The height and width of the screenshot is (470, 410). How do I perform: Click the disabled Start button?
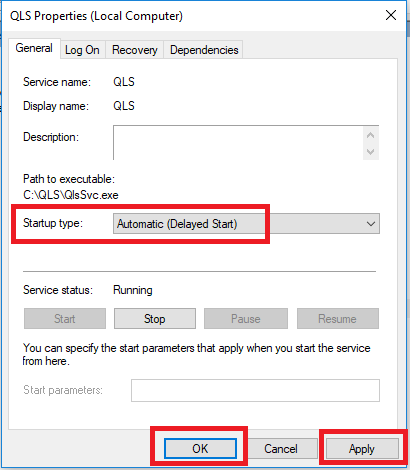click(x=65, y=319)
